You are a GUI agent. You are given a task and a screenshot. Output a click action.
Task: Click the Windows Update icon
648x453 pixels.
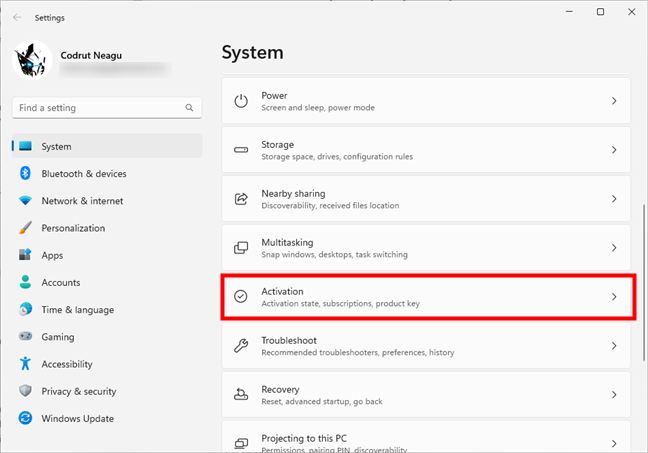(25, 419)
